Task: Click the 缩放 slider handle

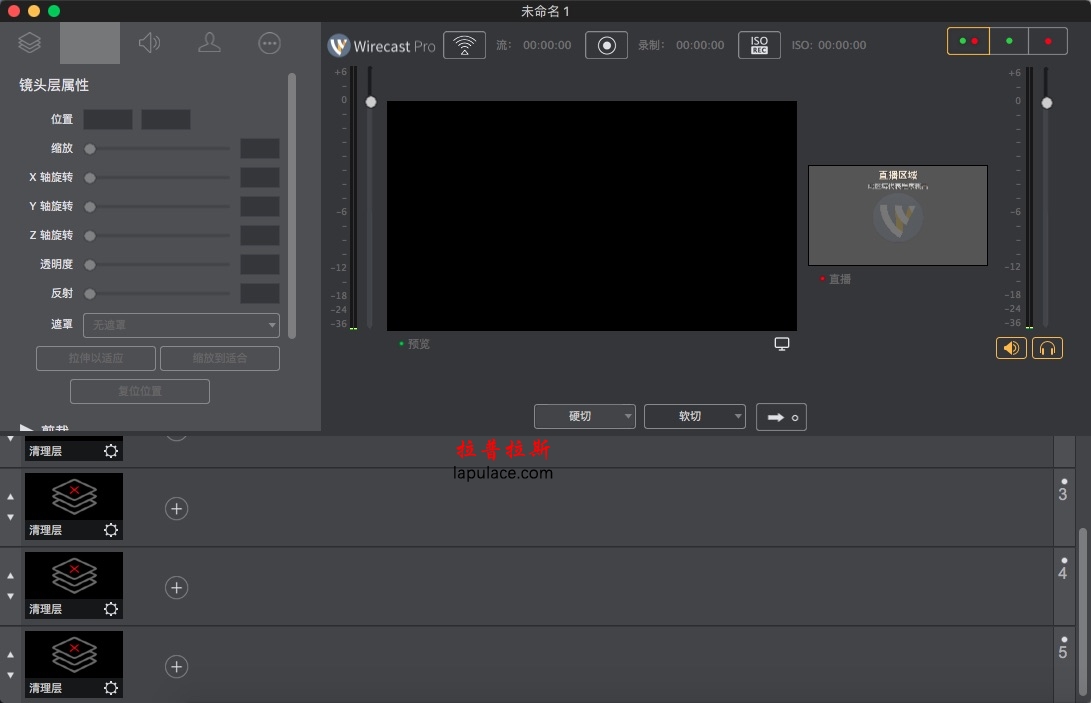Action: [90, 149]
